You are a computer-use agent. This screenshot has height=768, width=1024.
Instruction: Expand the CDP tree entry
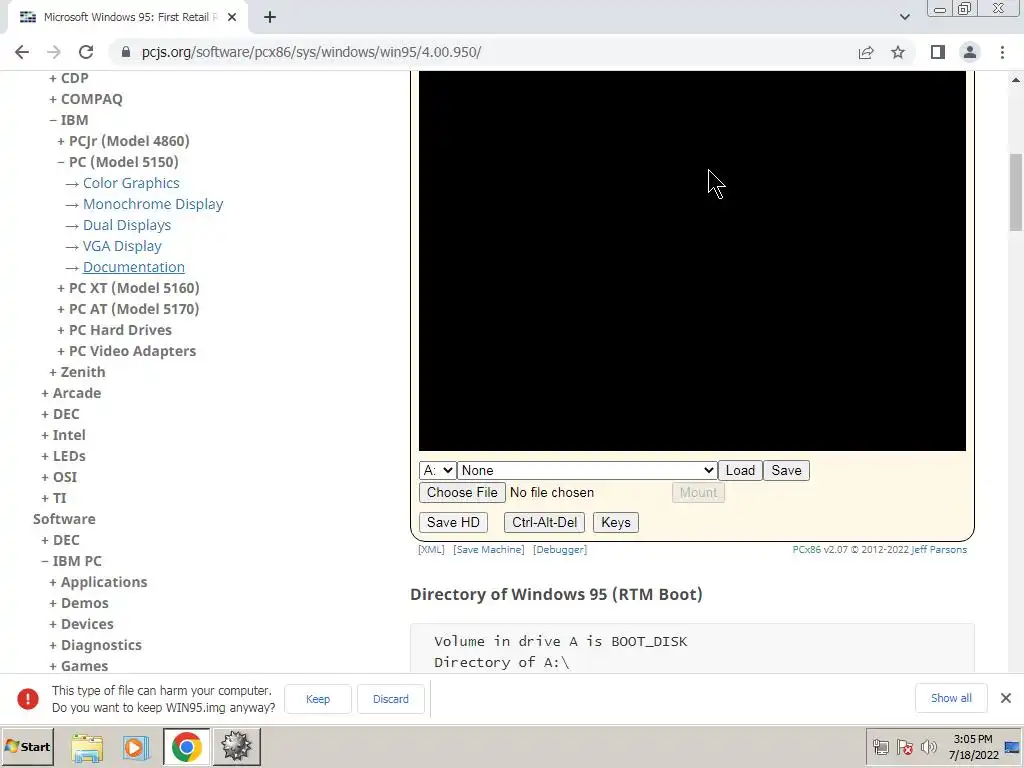[x=69, y=78]
